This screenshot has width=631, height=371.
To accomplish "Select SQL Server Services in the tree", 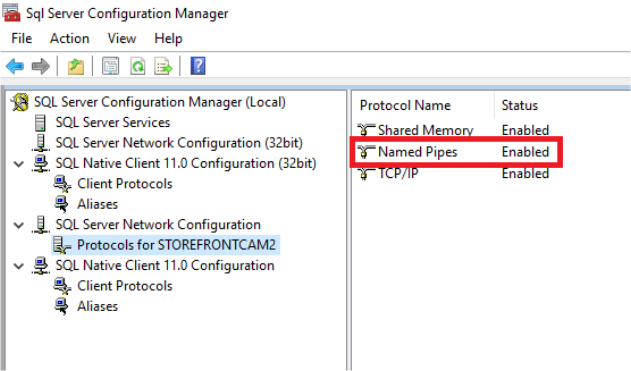I will pyautogui.click(x=113, y=122).
